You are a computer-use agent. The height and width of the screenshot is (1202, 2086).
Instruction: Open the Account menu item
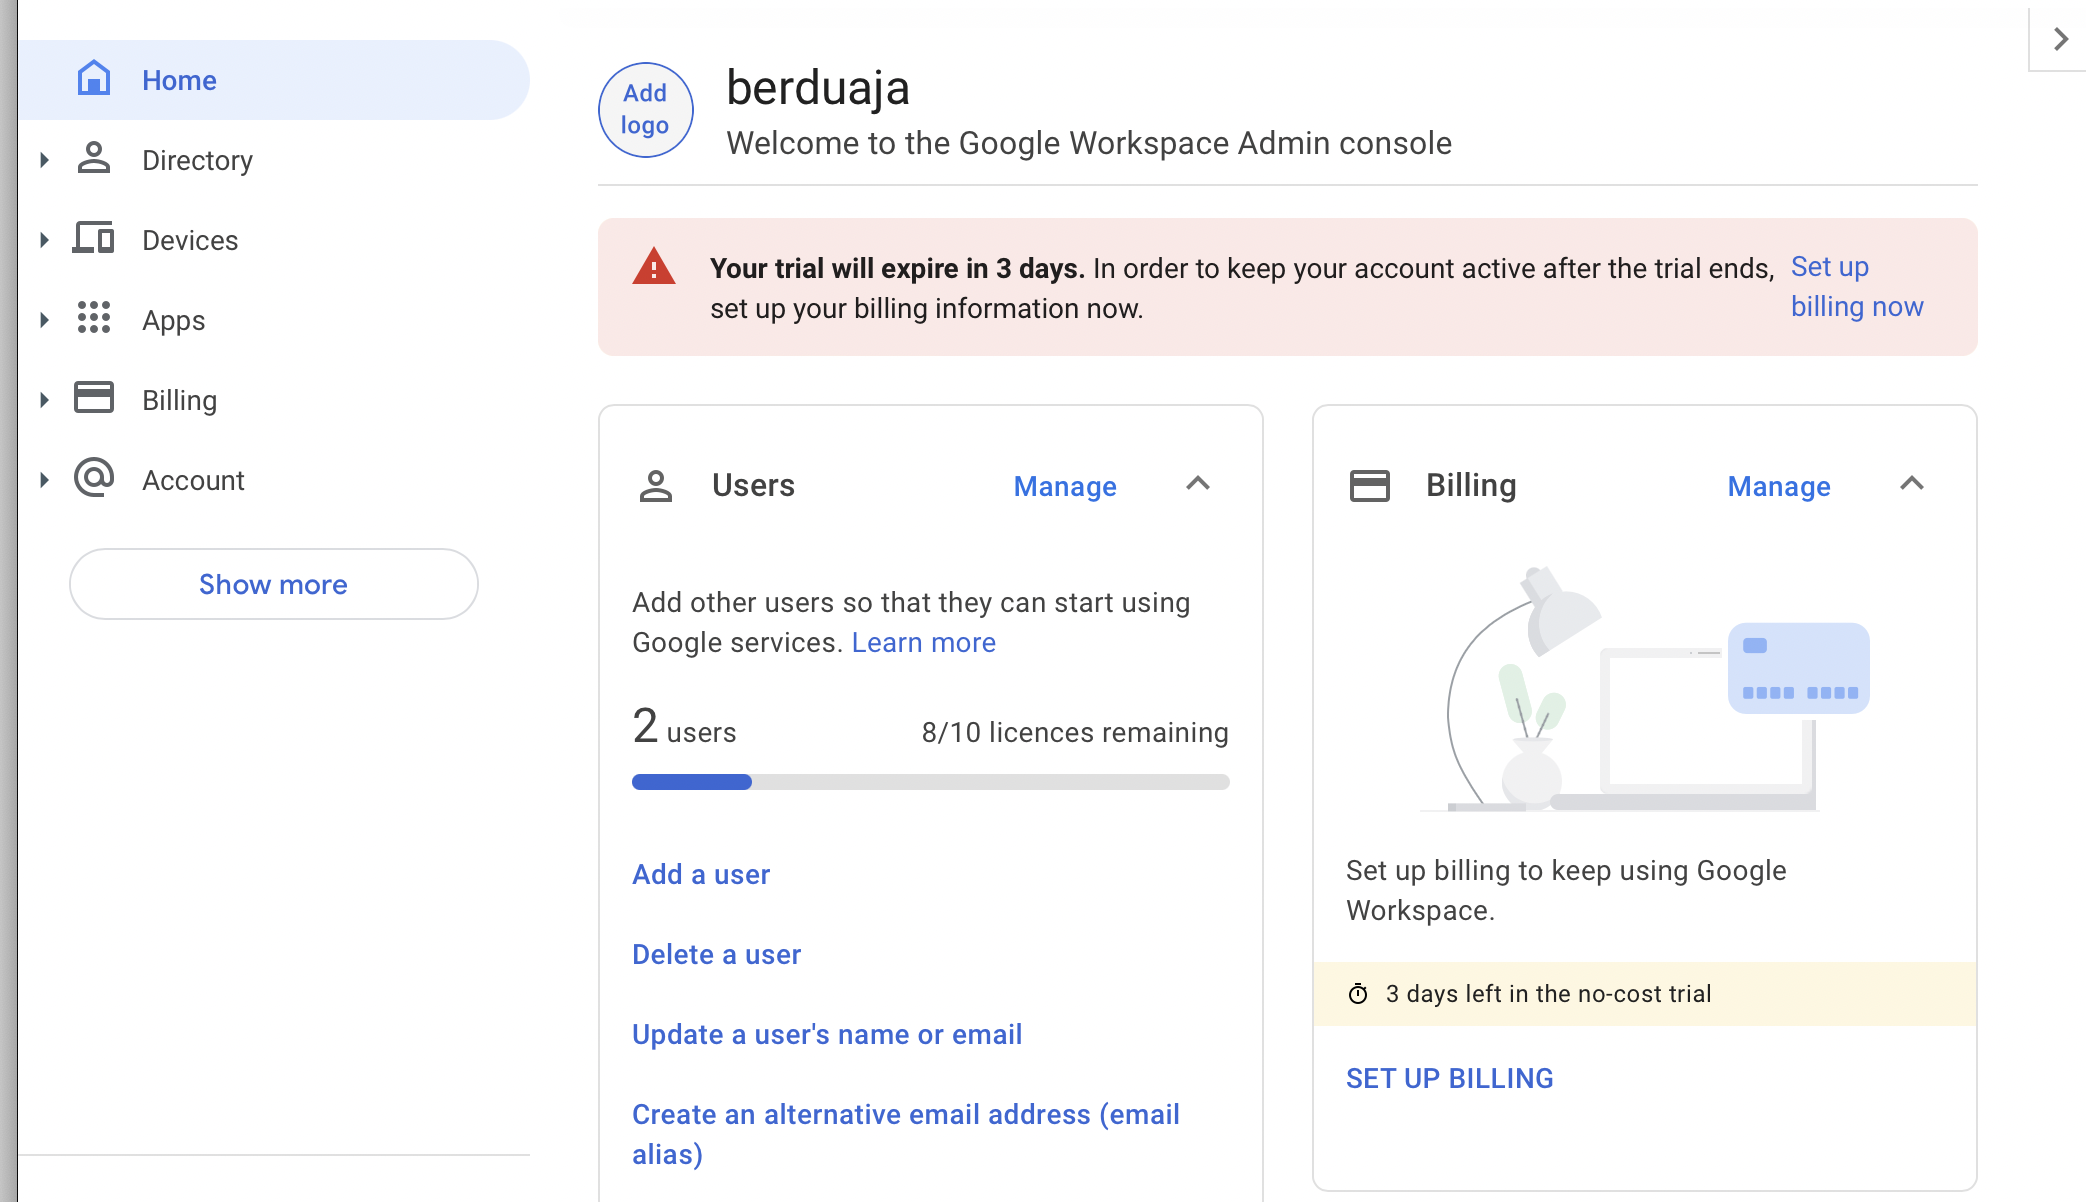193,480
